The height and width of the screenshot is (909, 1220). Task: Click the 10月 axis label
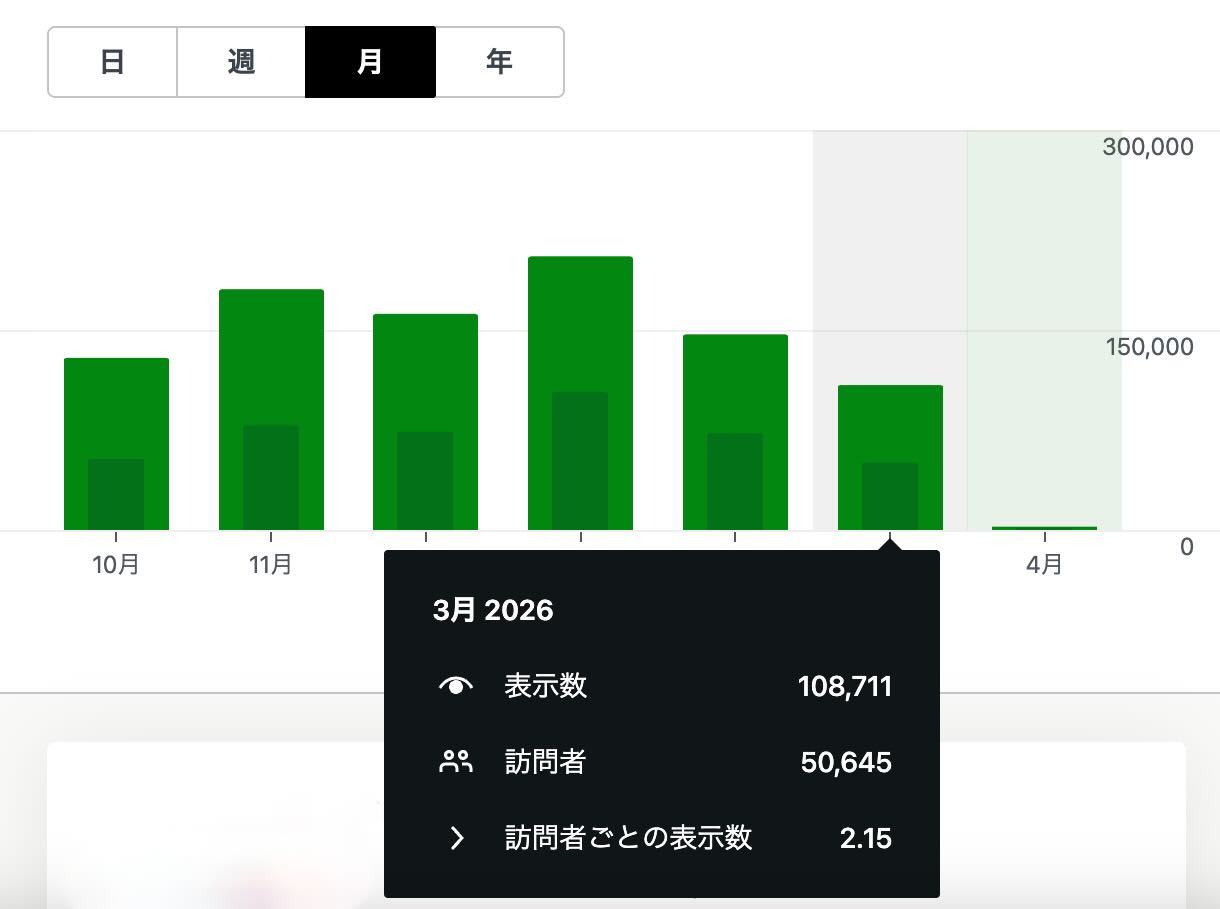tap(116, 565)
